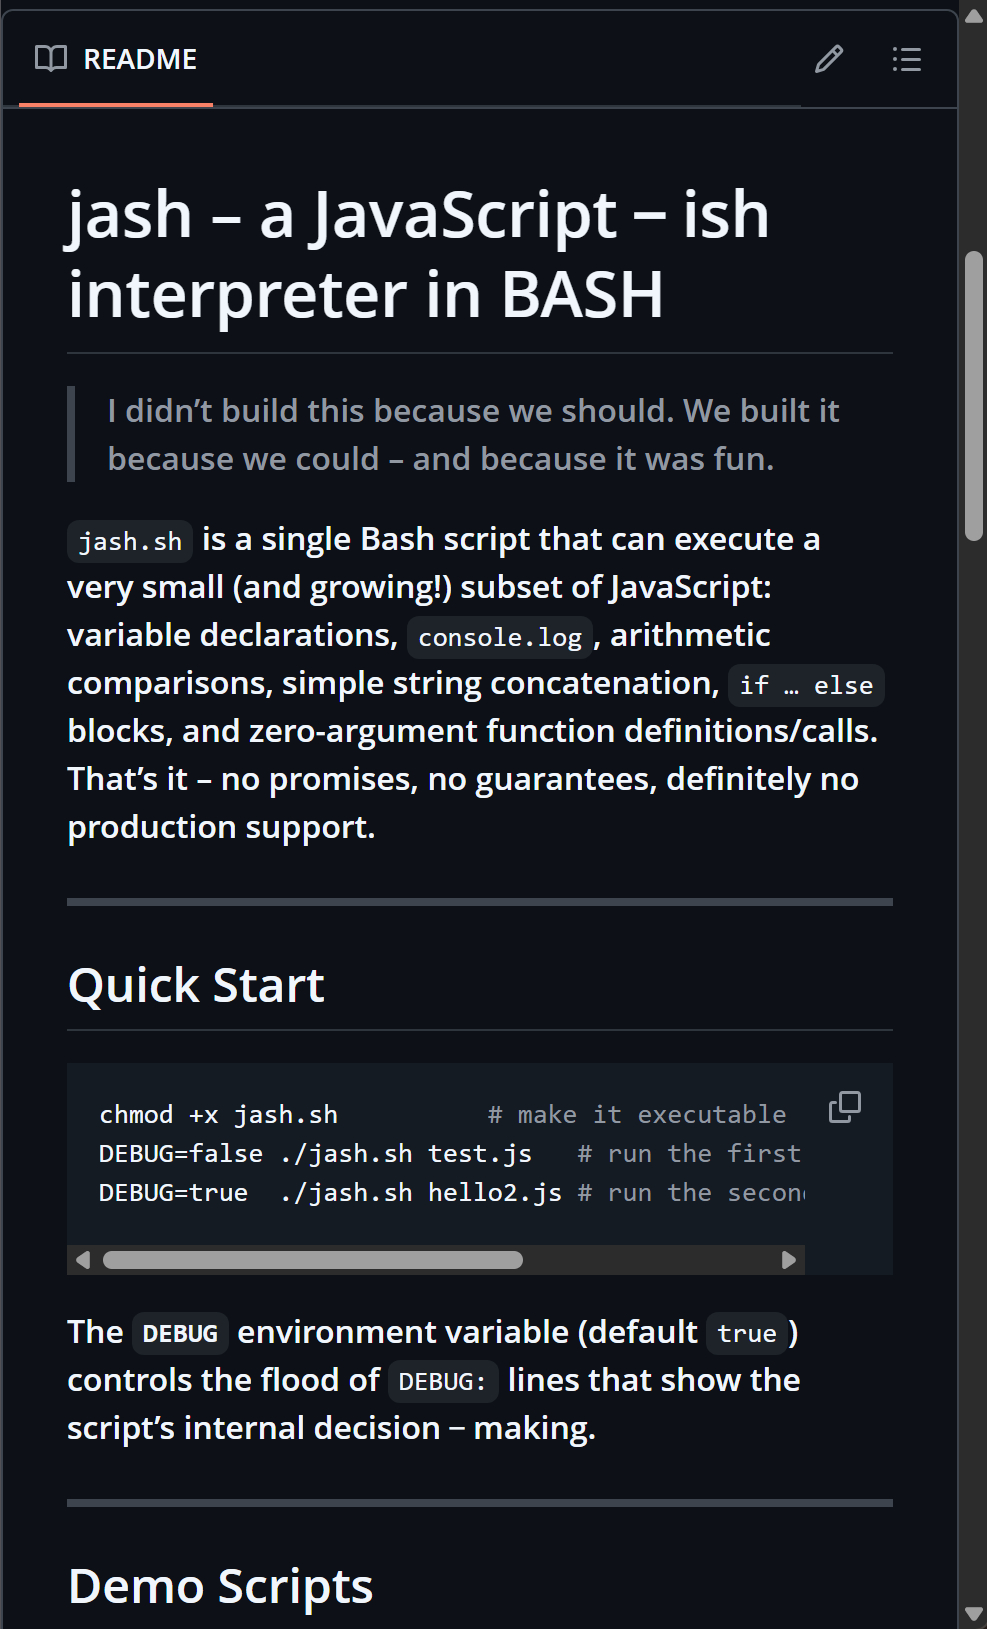Select the README tab

(x=116, y=59)
